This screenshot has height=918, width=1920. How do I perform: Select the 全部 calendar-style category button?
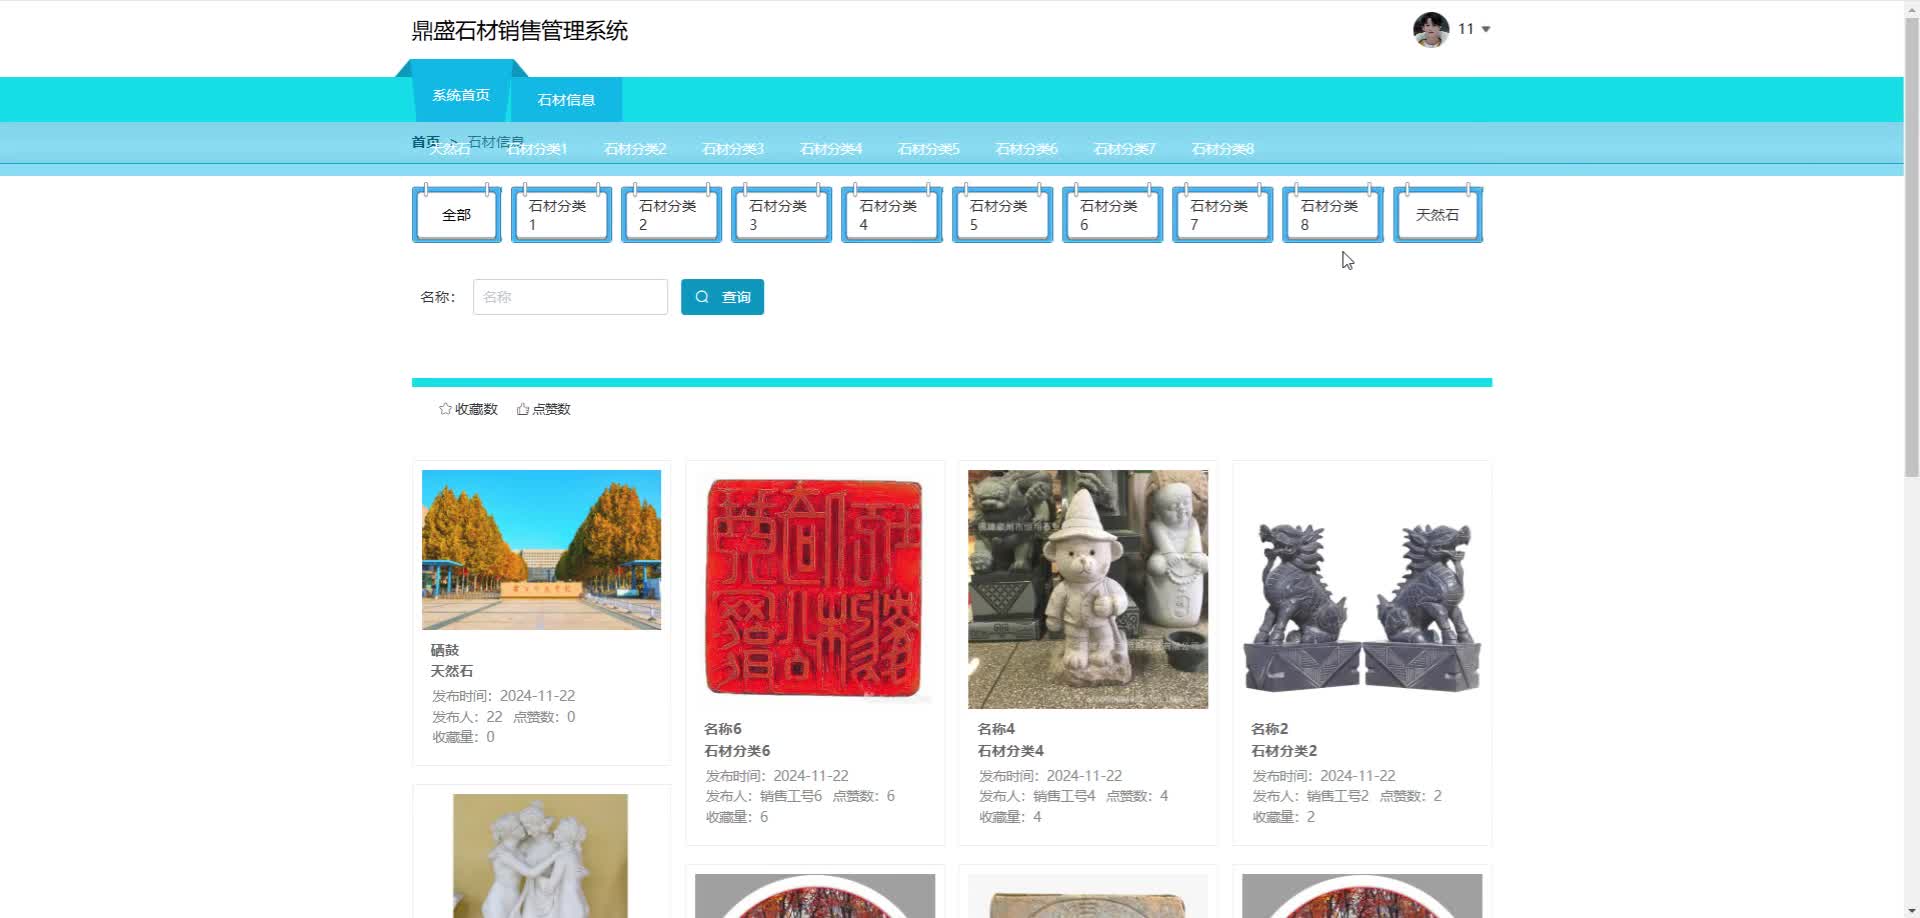457,214
